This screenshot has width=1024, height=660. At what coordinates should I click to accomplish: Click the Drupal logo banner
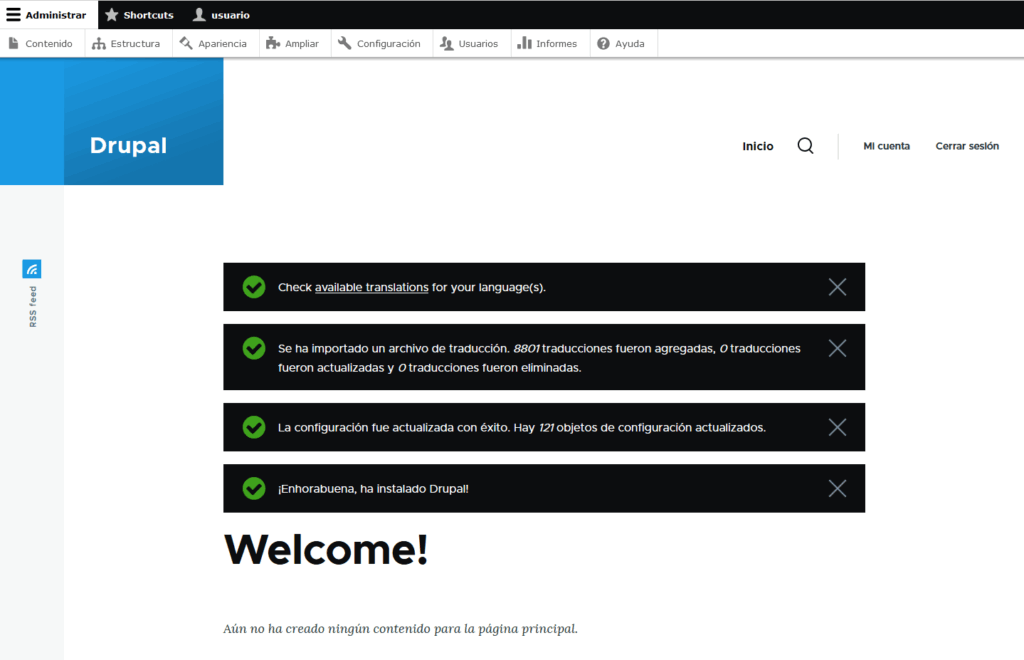pyautogui.click(x=128, y=145)
